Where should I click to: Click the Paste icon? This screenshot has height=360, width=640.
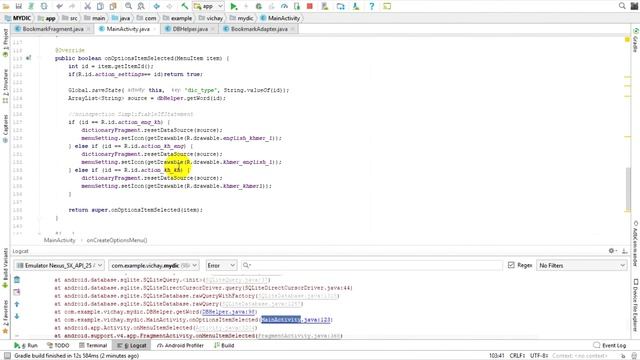(113, 6)
